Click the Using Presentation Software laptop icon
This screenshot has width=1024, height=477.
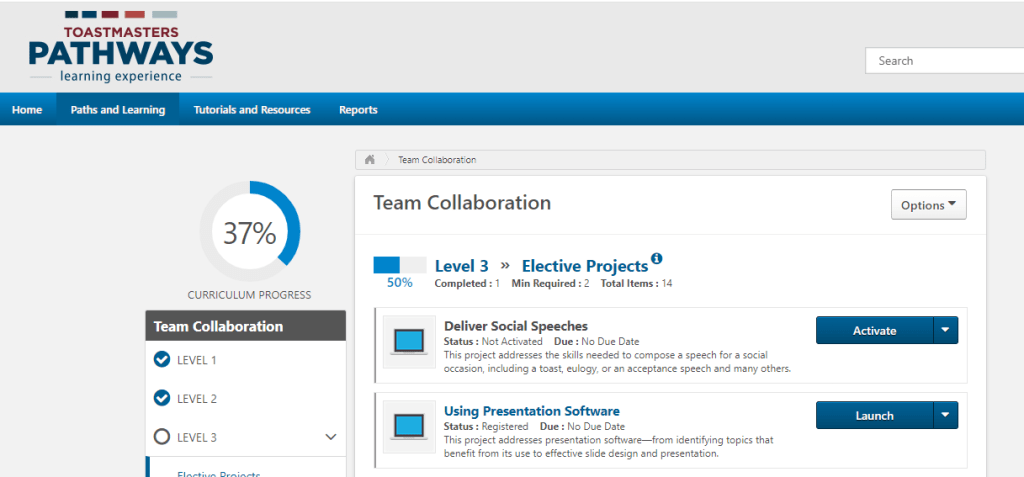click(x=409, y=427)
